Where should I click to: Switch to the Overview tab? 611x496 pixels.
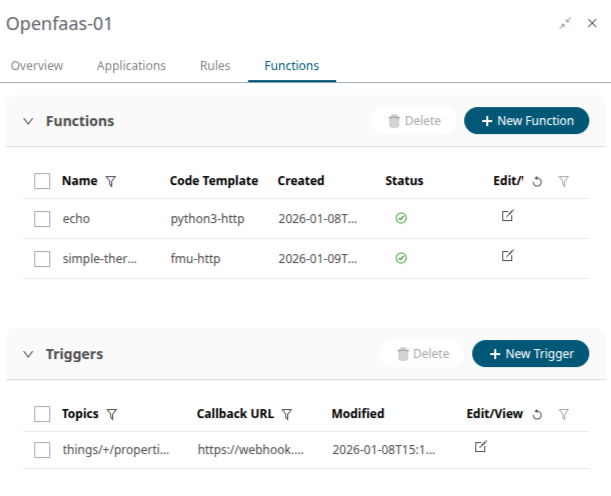coord(37,66)
